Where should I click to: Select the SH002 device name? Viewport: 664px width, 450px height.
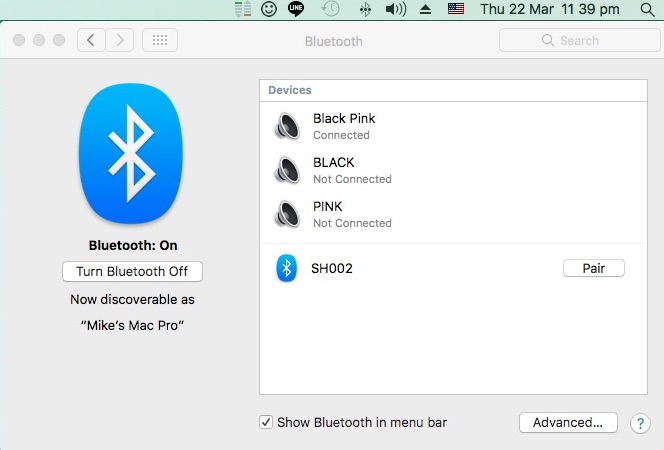pyautogui.click(x=332, y=268)
